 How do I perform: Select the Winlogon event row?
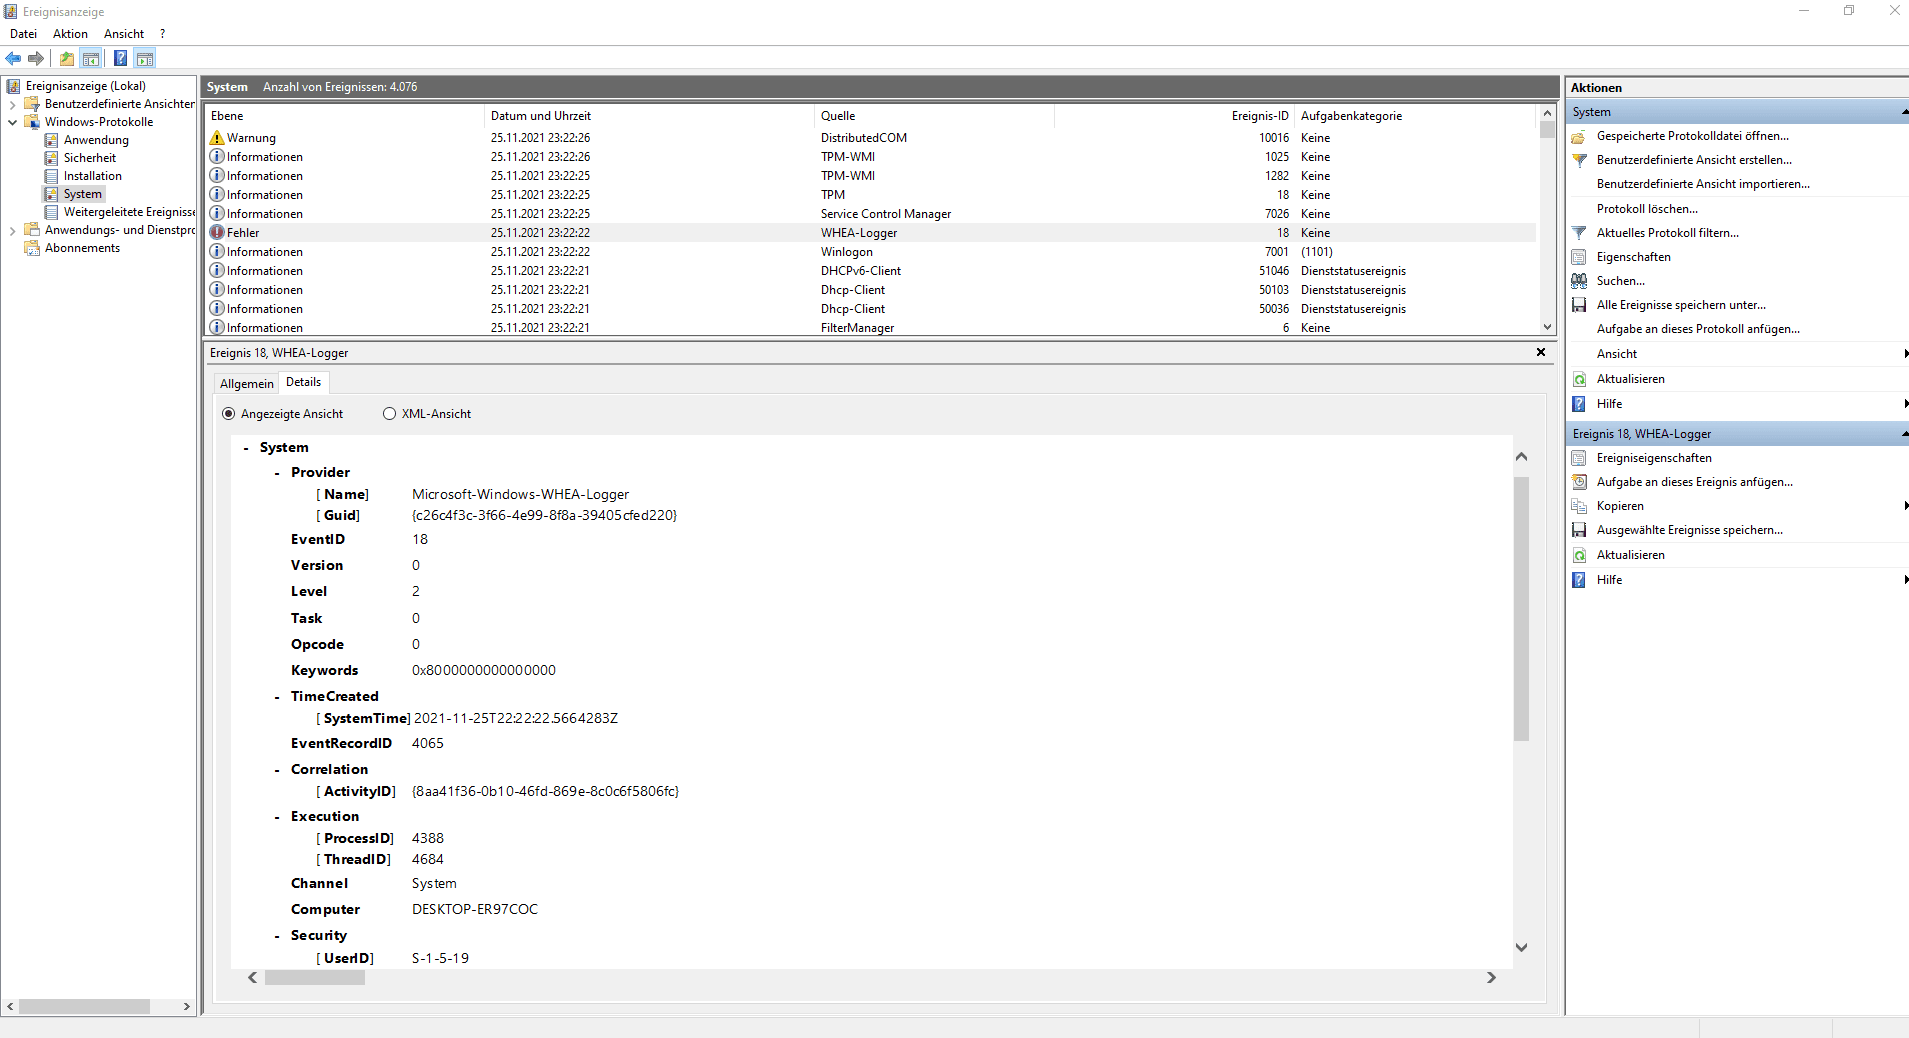click(x=870, y=252)
